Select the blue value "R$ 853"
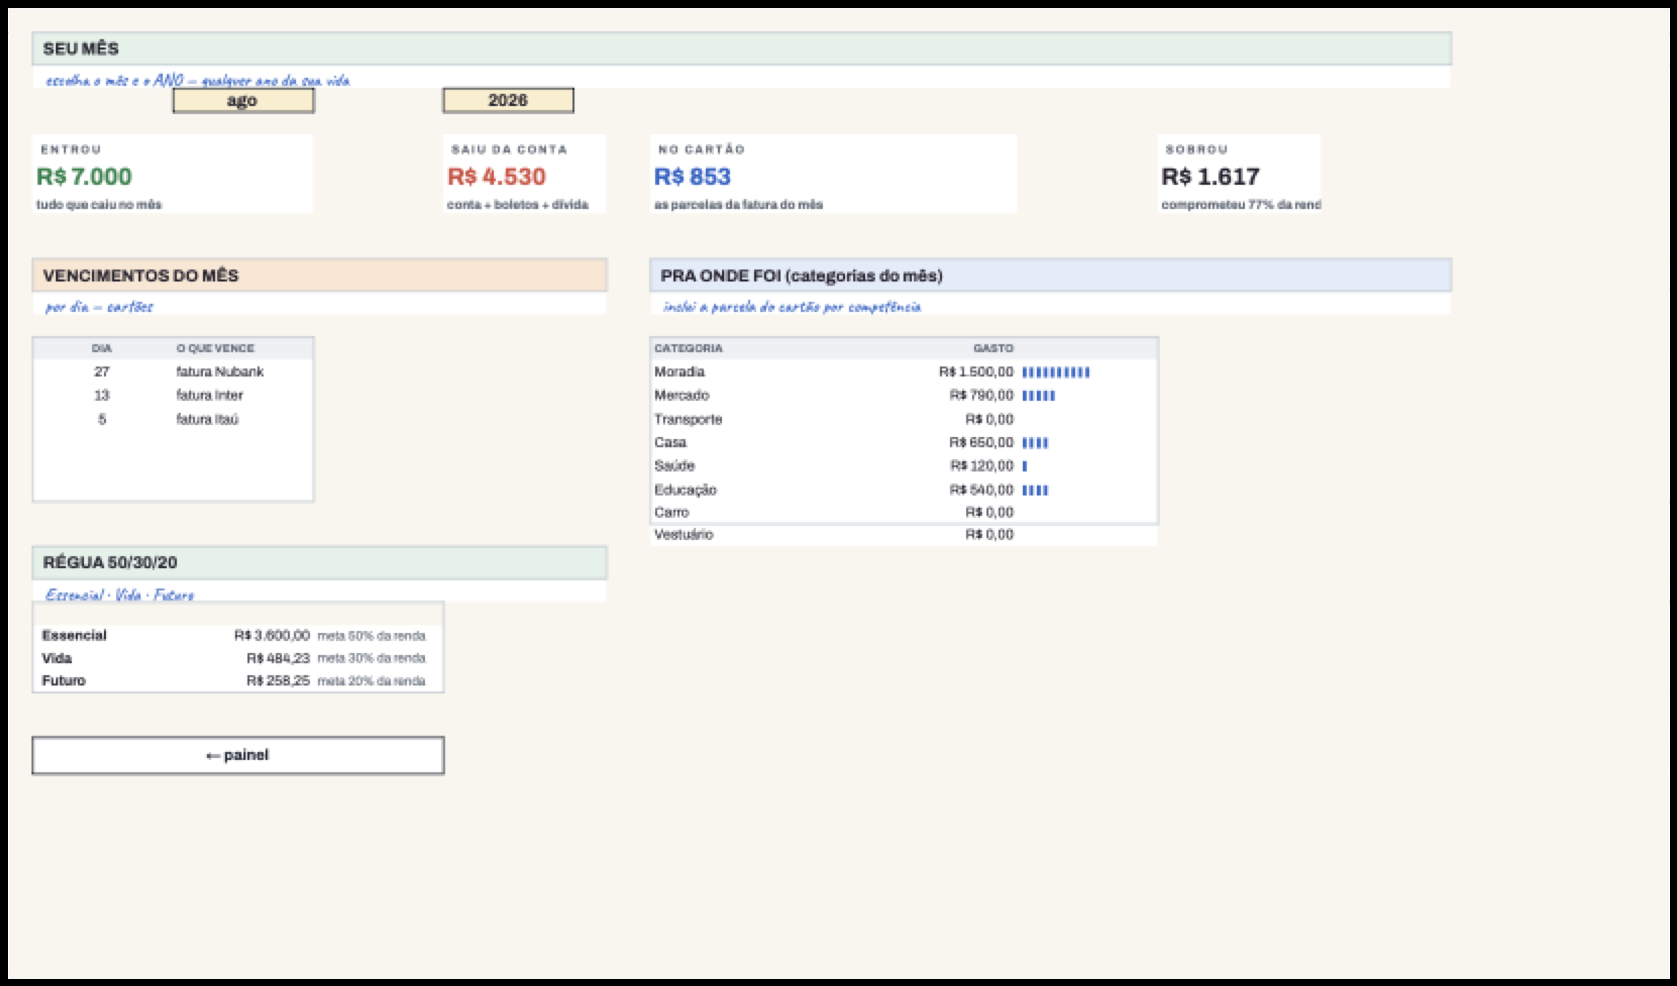 pos(692,177)
